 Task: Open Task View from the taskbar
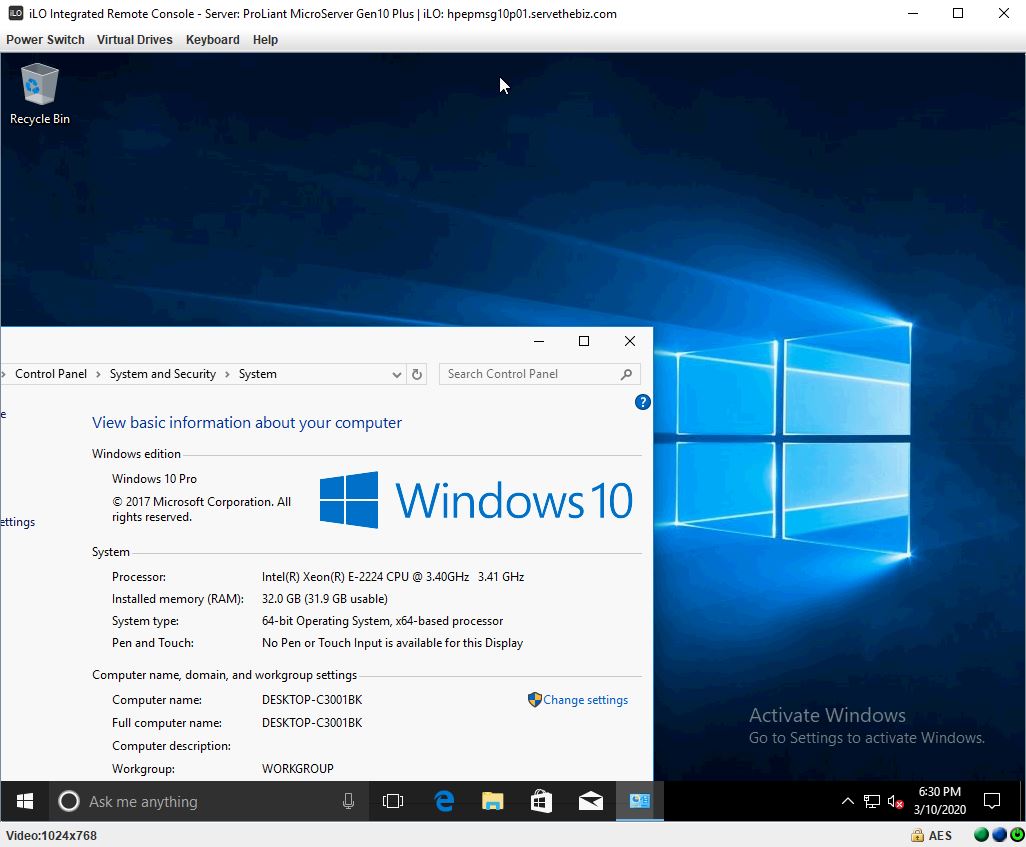click(x=393, y=801)
